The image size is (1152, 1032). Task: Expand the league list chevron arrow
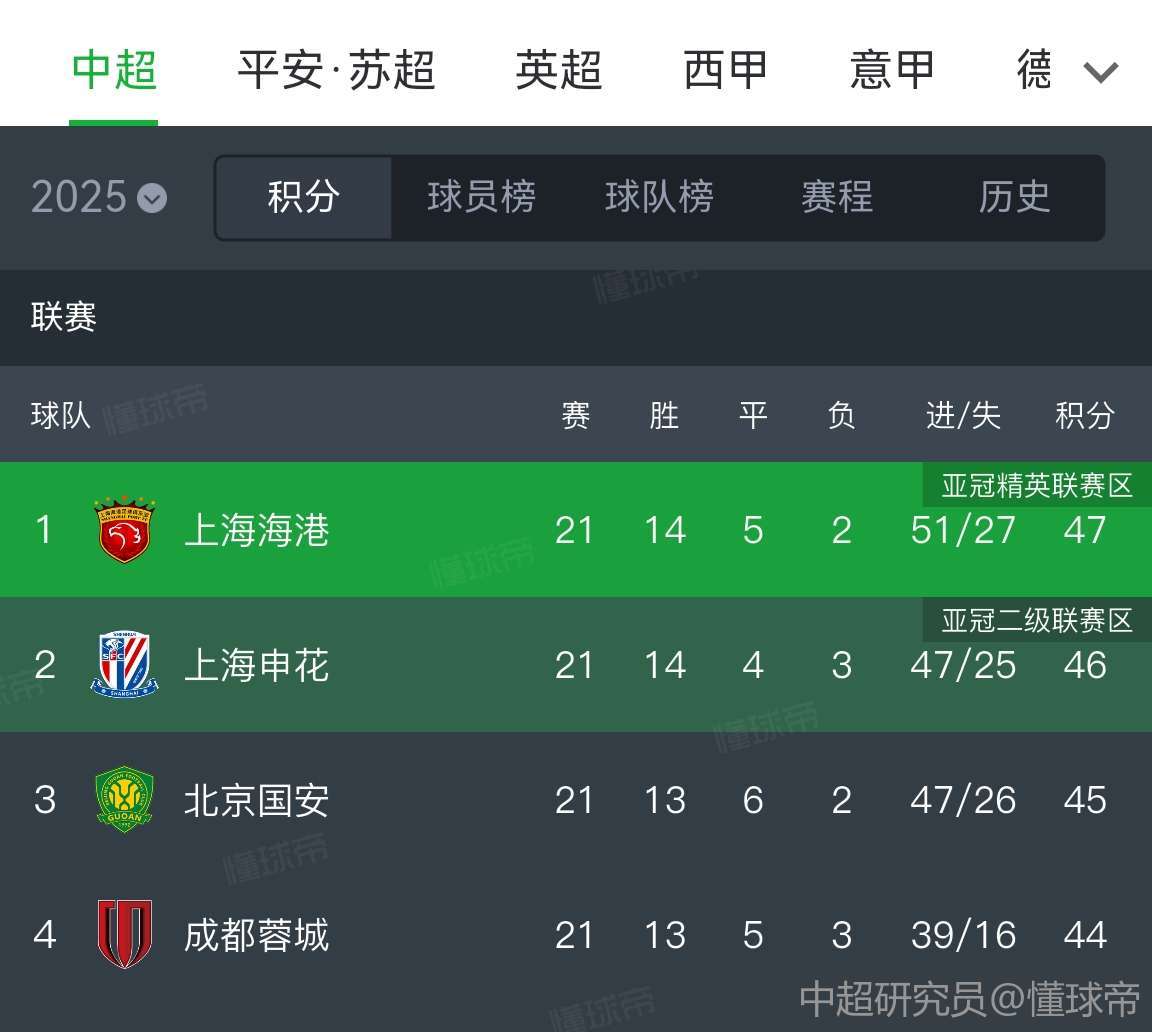[1100, 72]
